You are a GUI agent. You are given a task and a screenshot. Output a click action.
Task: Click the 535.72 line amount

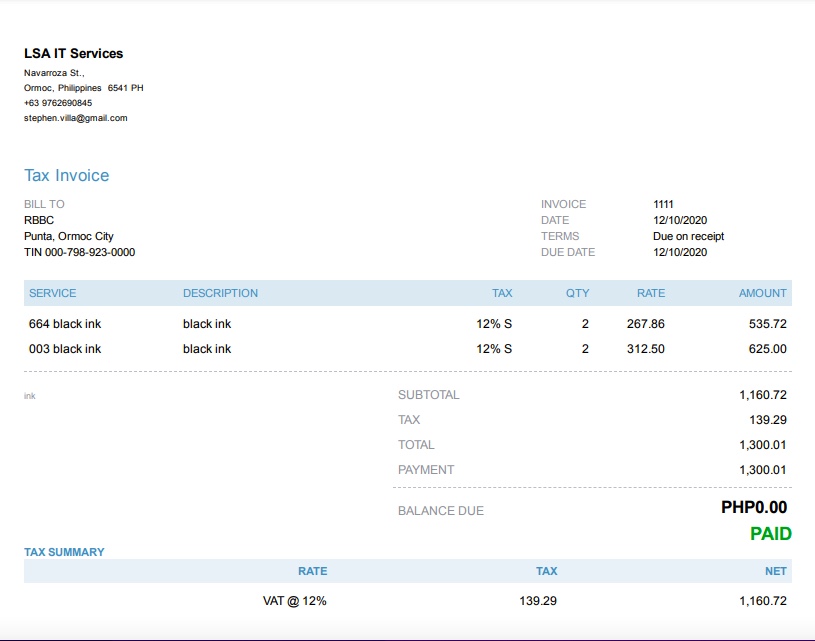point(767,324)
